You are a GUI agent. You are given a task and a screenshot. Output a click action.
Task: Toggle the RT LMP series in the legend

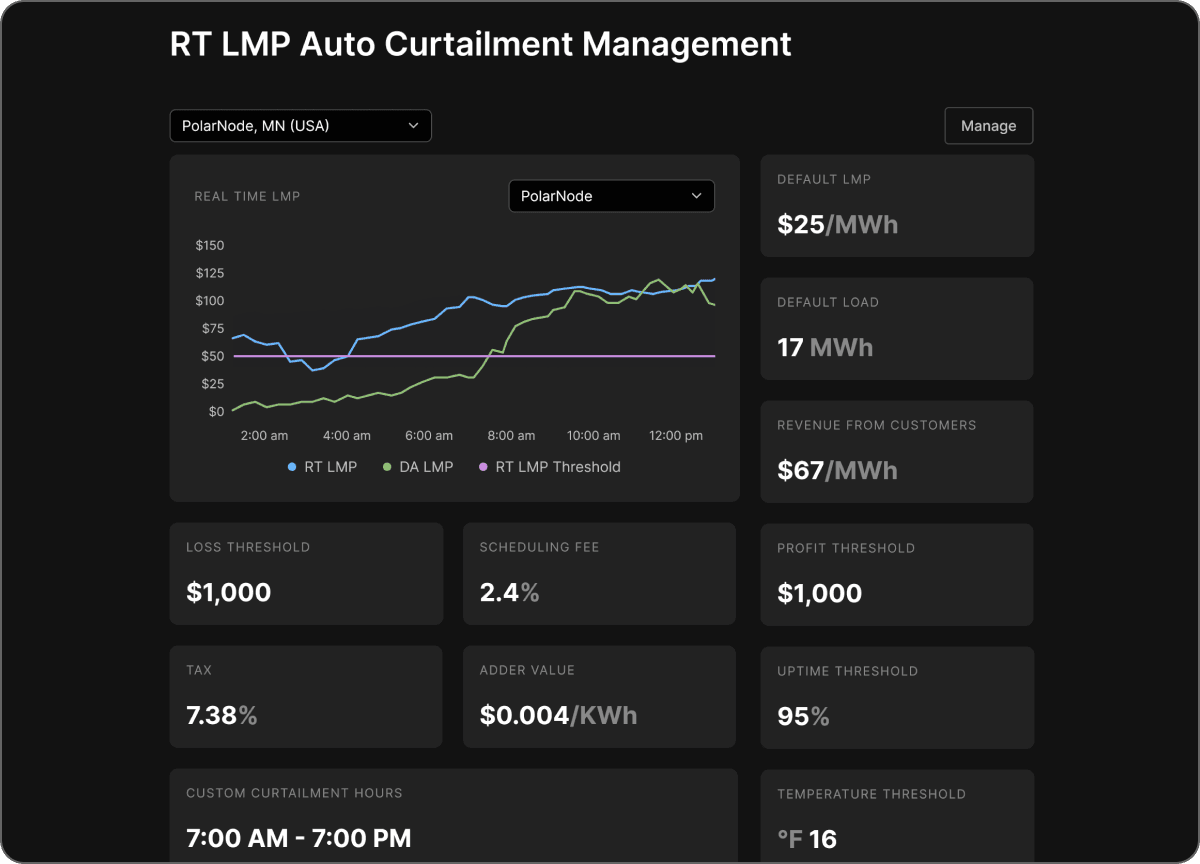[x=322, y=467]
